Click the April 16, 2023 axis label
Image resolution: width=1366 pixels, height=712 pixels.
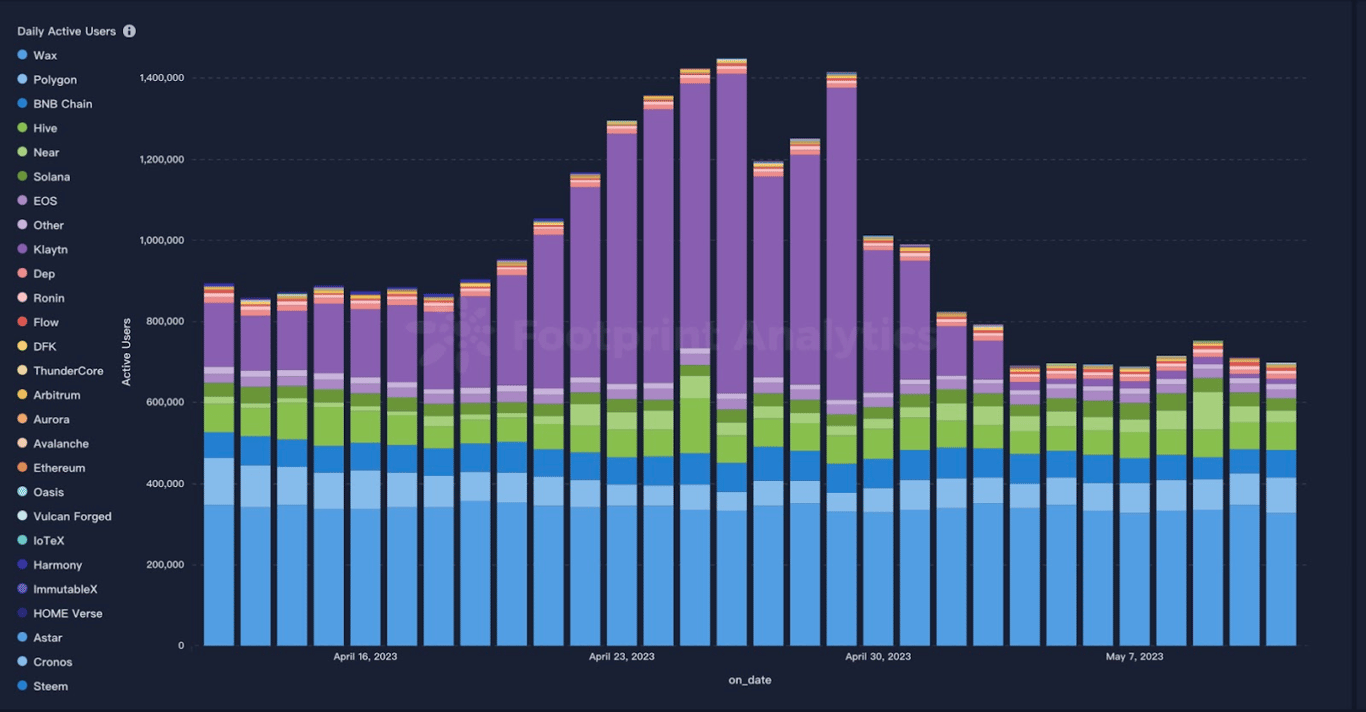coord(365,657)
